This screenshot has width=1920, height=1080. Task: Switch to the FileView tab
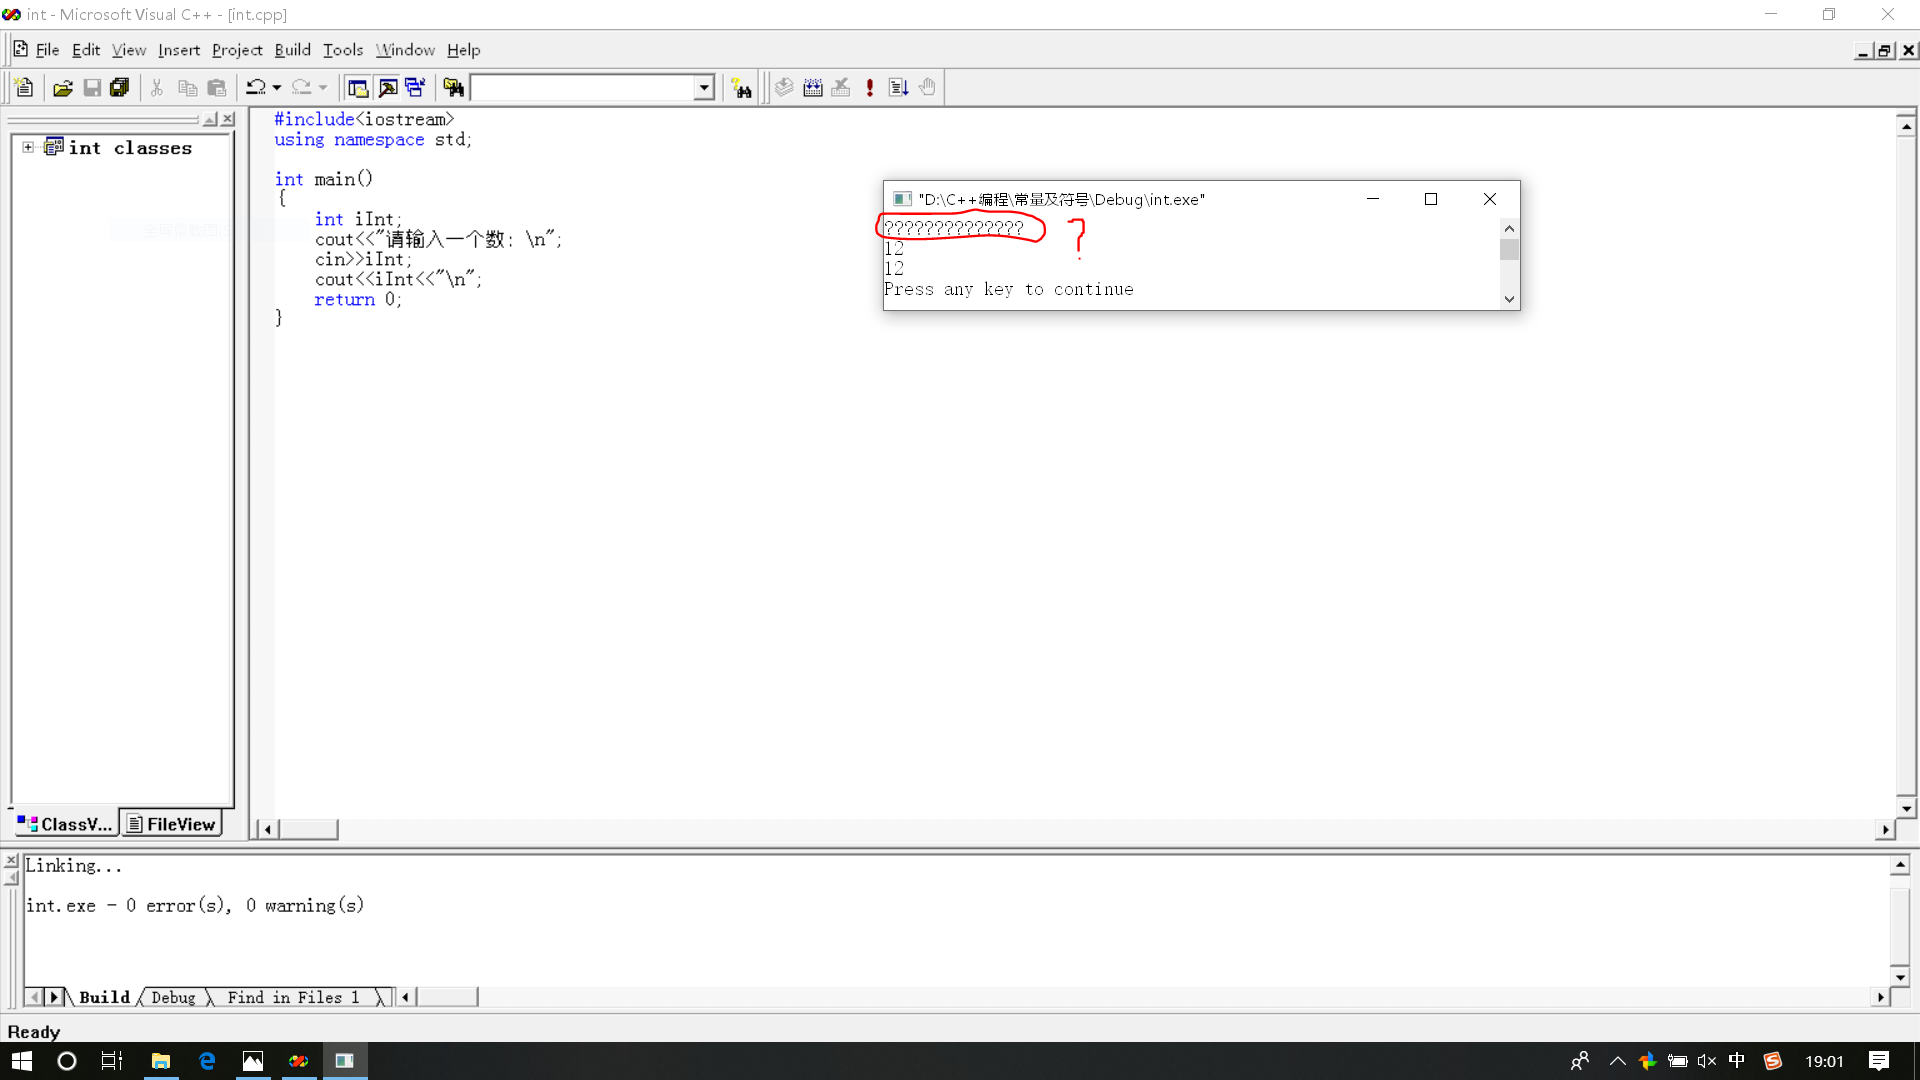(x=171, y=824)
